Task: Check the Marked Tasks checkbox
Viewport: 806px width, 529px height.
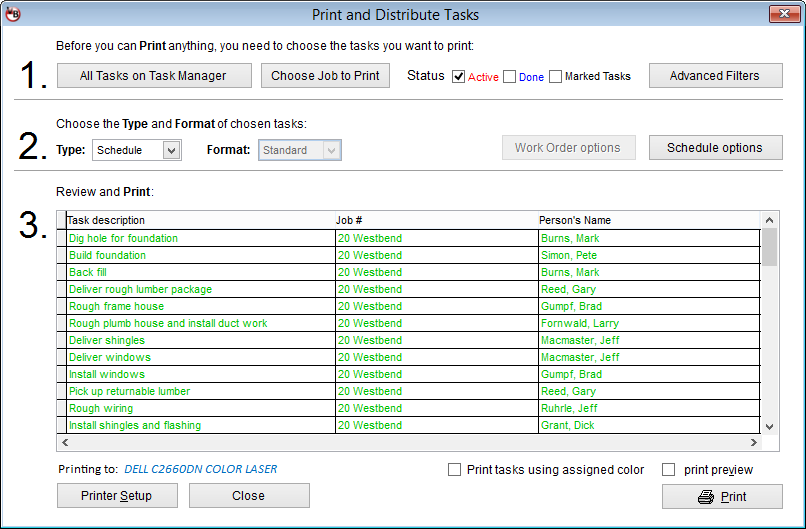Action: (556, 76)
